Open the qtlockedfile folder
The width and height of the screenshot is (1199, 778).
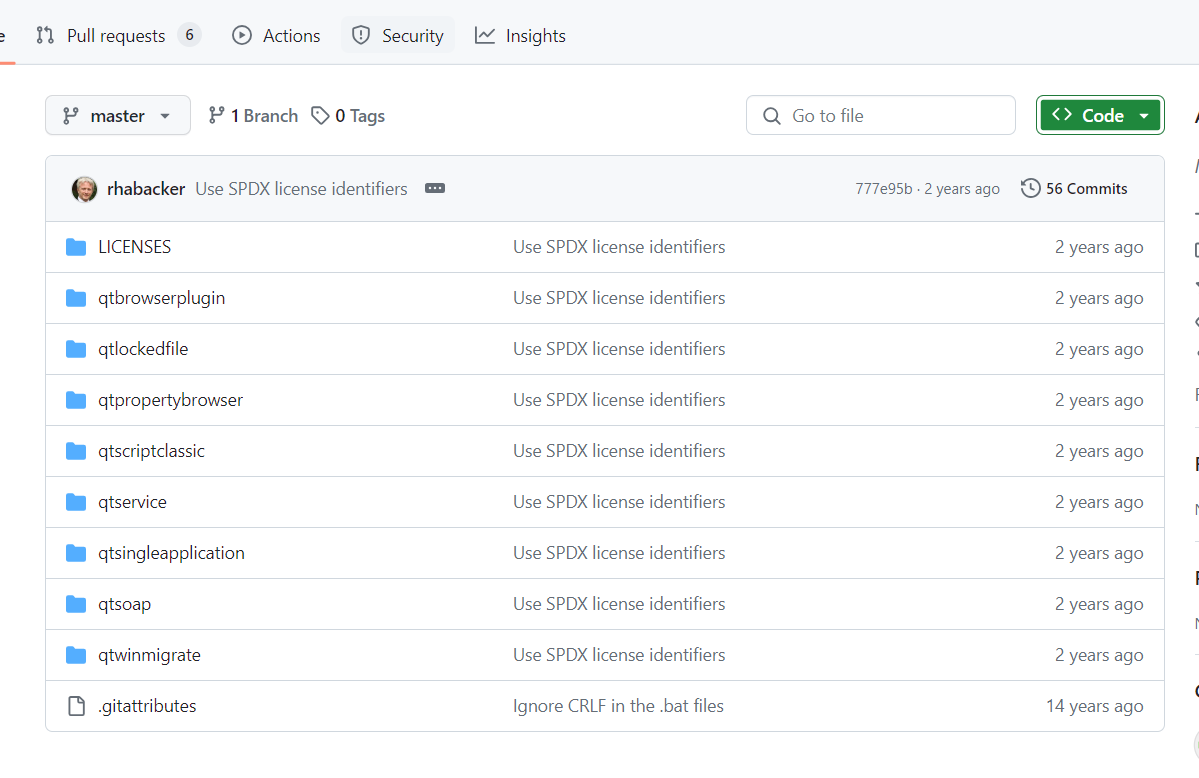coord(143,349)
